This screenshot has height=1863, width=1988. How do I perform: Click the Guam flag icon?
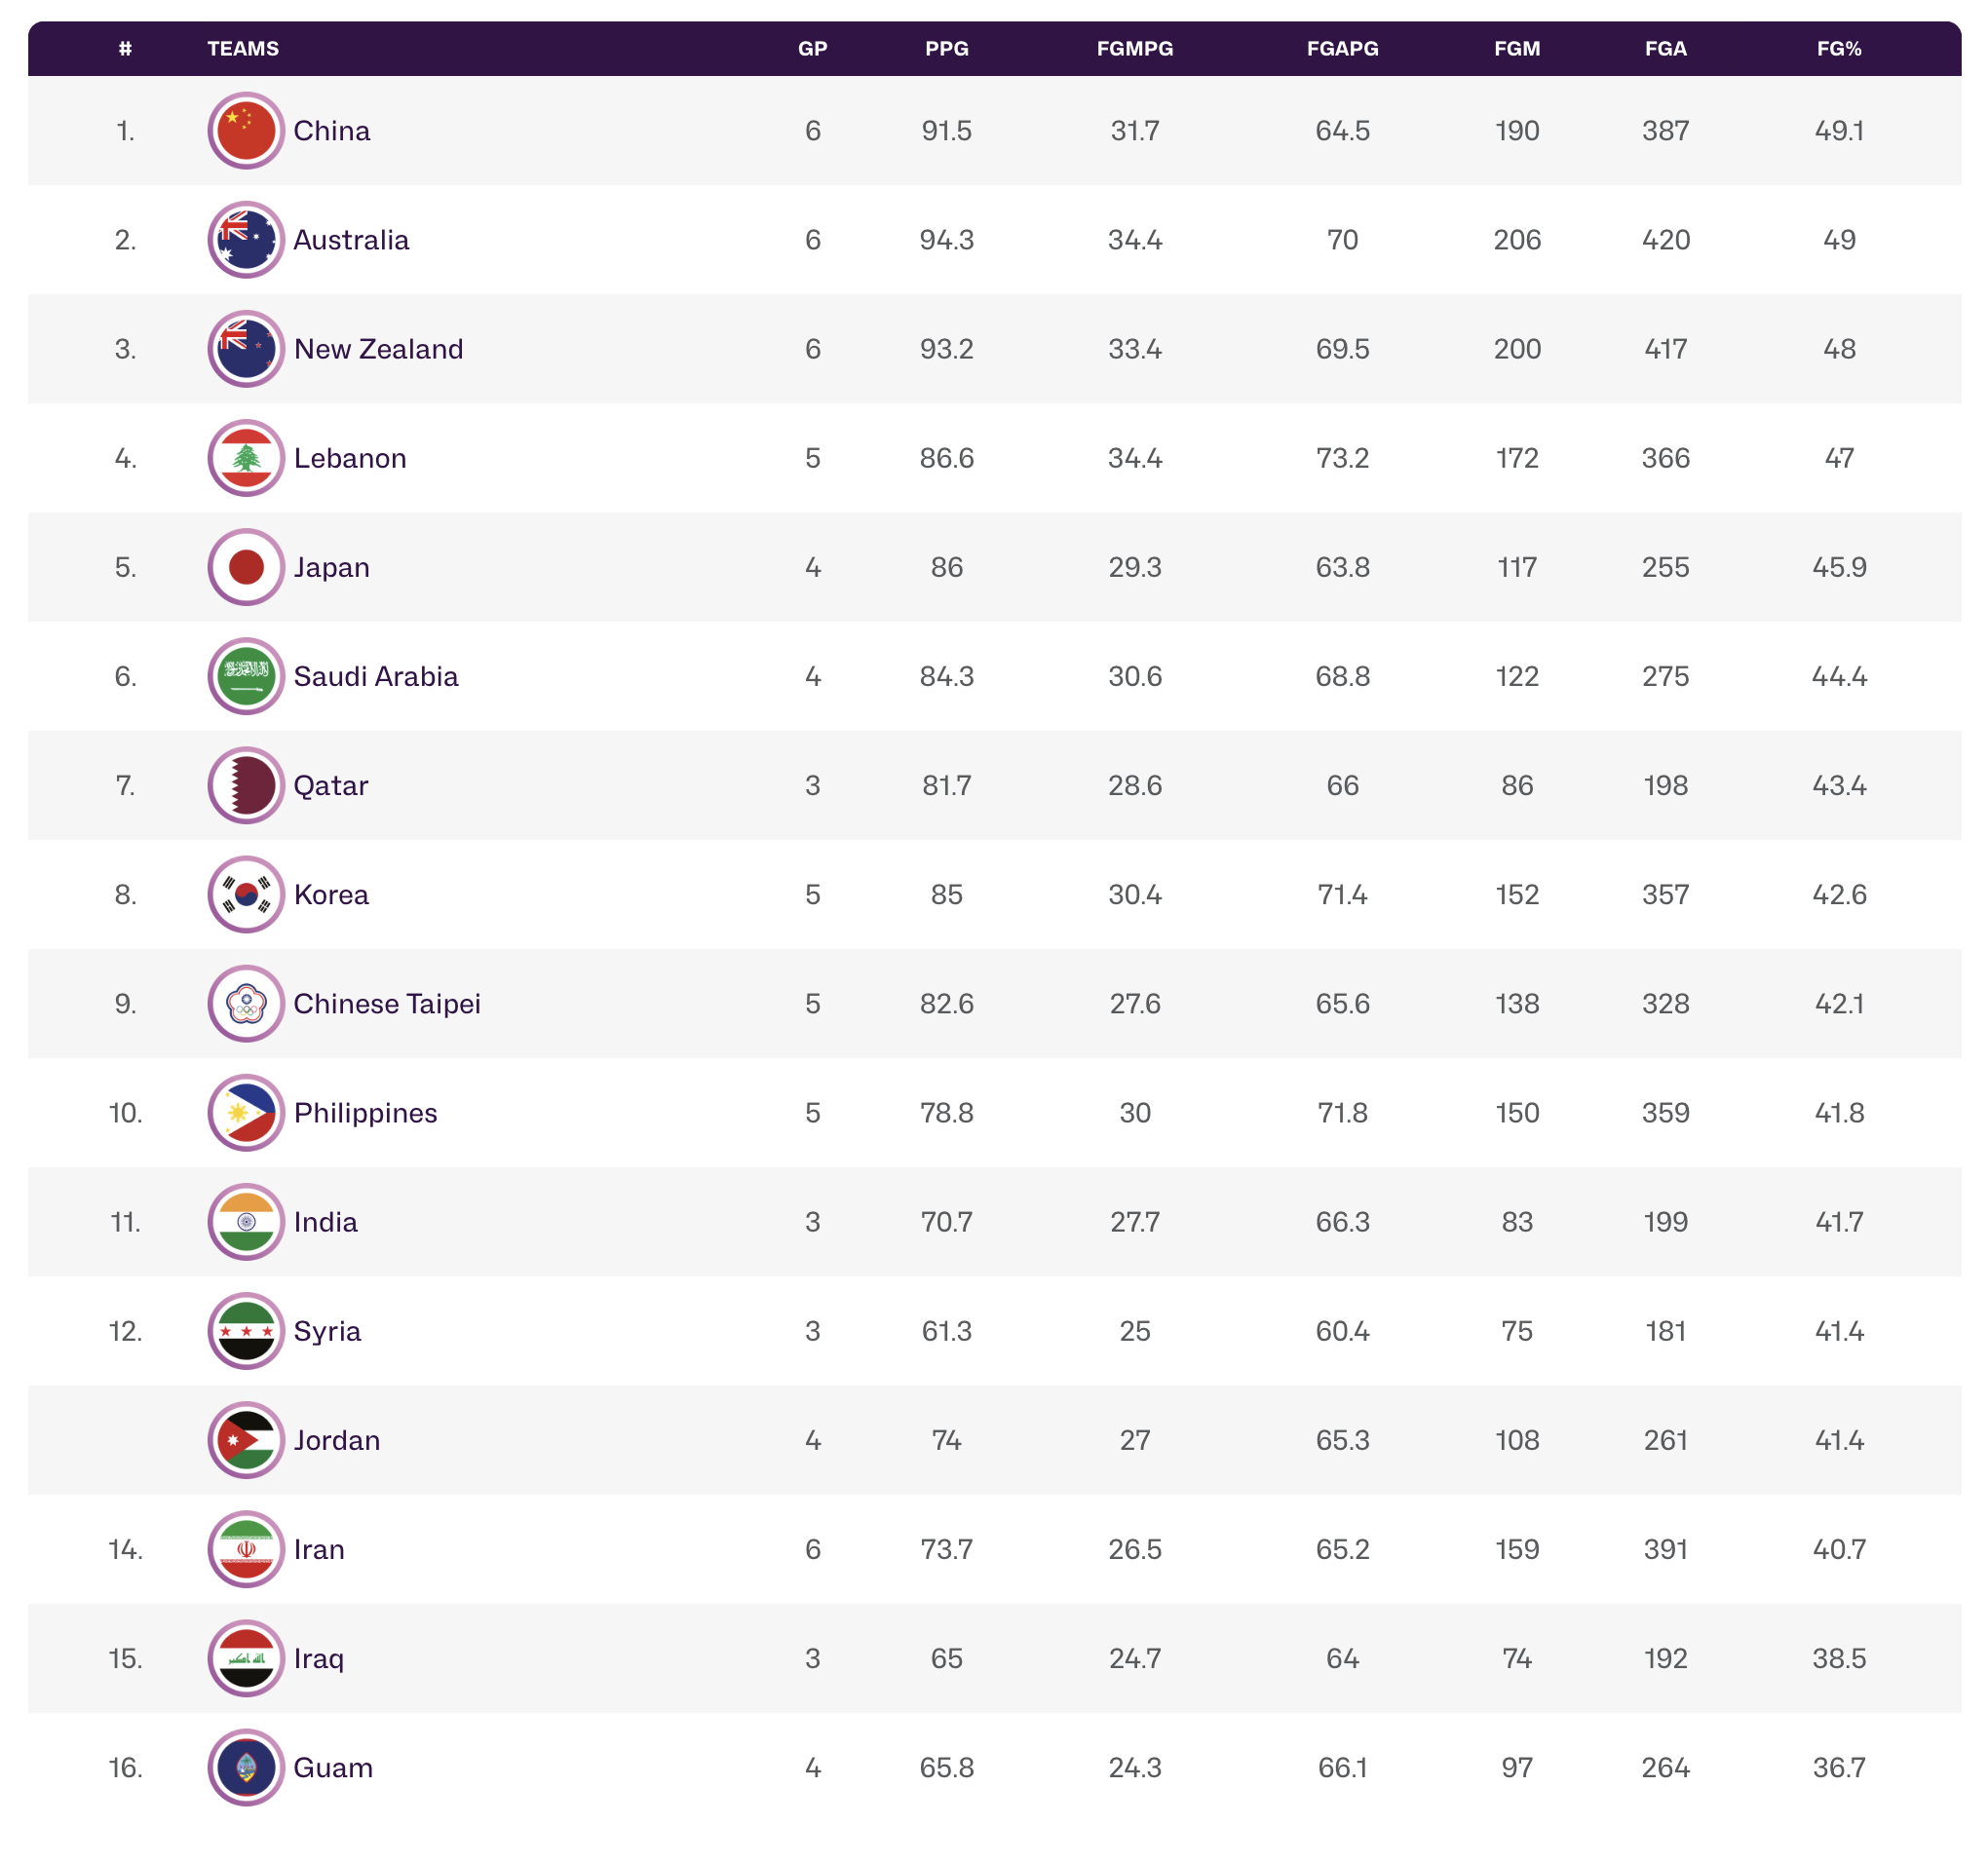click(246, 1767)
